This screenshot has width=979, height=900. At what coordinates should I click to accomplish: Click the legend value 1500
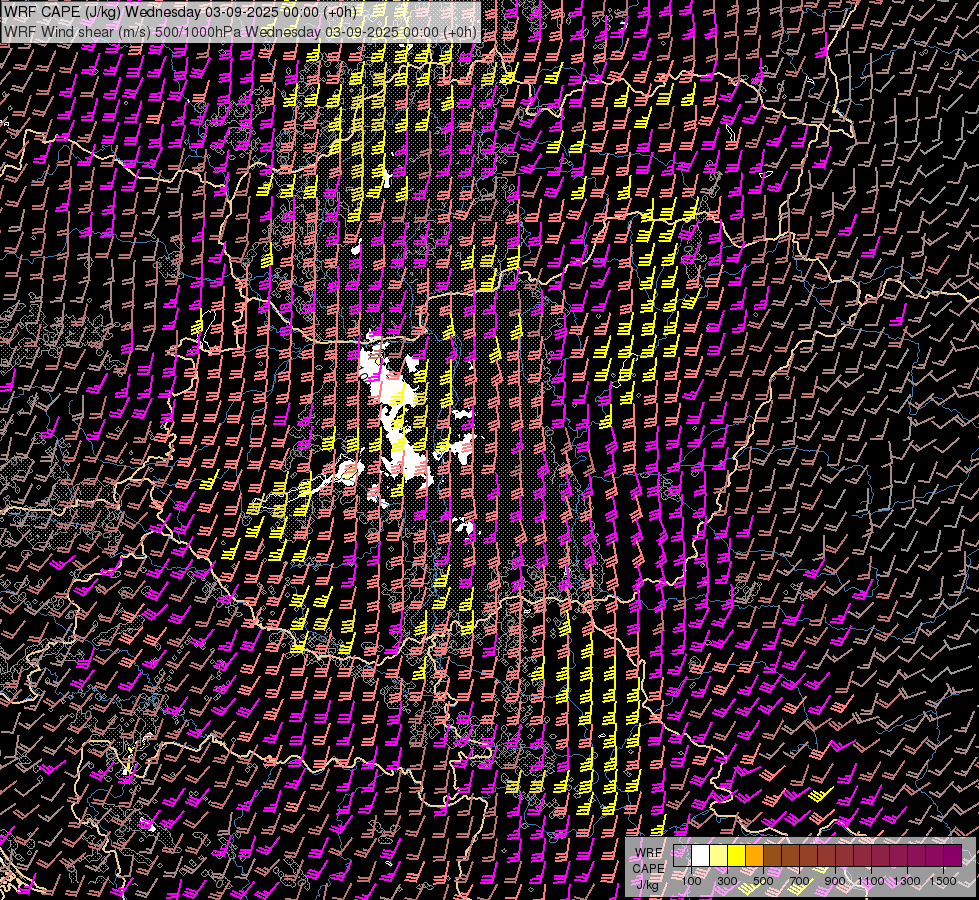click(x=943, y=881)
